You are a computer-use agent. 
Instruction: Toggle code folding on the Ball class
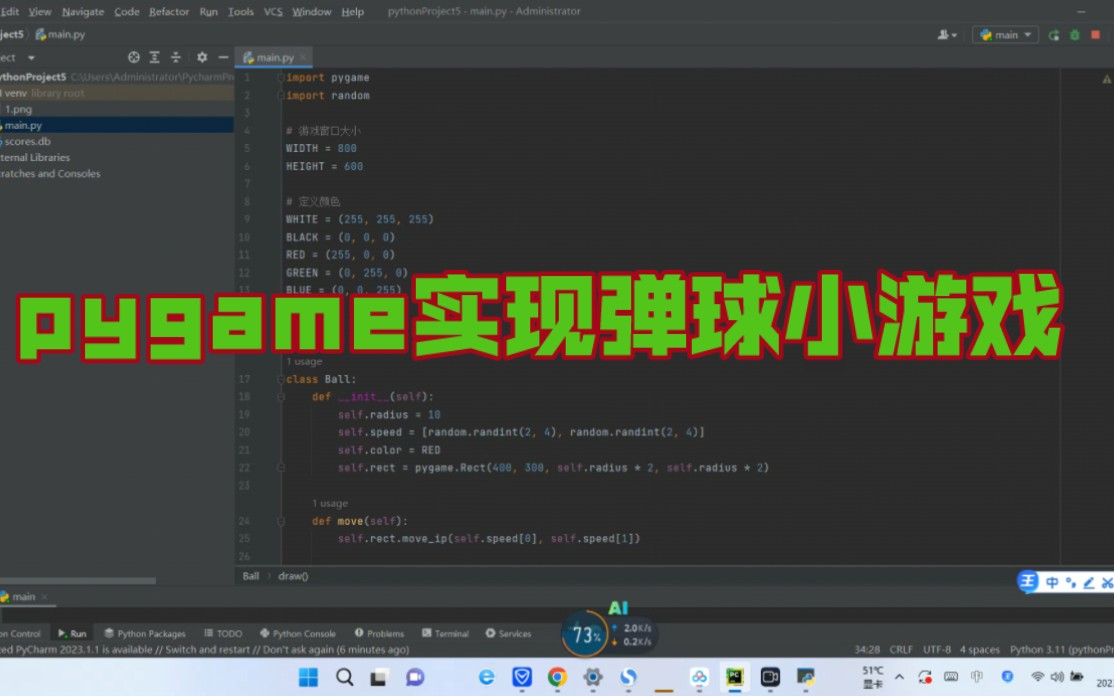coord(281,379)
